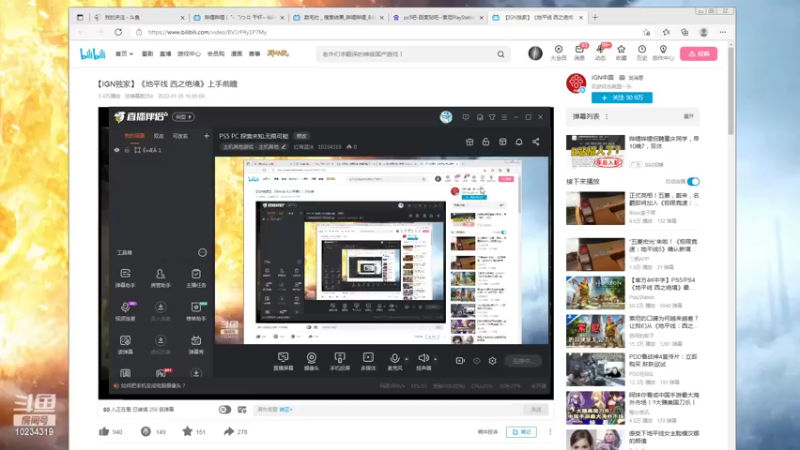Open recommended video 正式亮相 thumbnail

point(595,208)
